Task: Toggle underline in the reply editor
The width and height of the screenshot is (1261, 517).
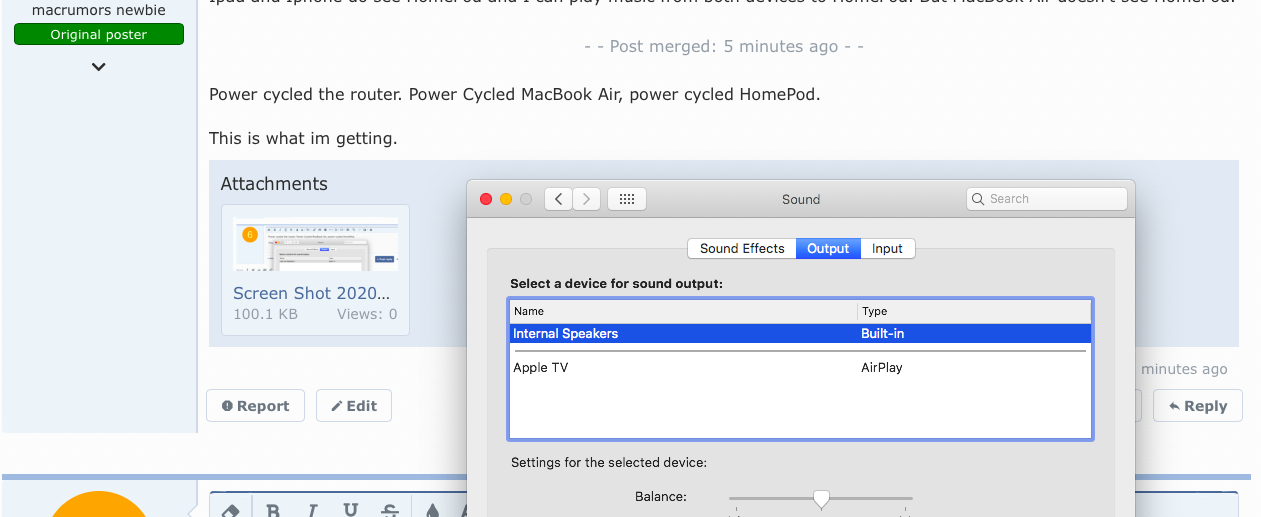Action: pos(350,511)
